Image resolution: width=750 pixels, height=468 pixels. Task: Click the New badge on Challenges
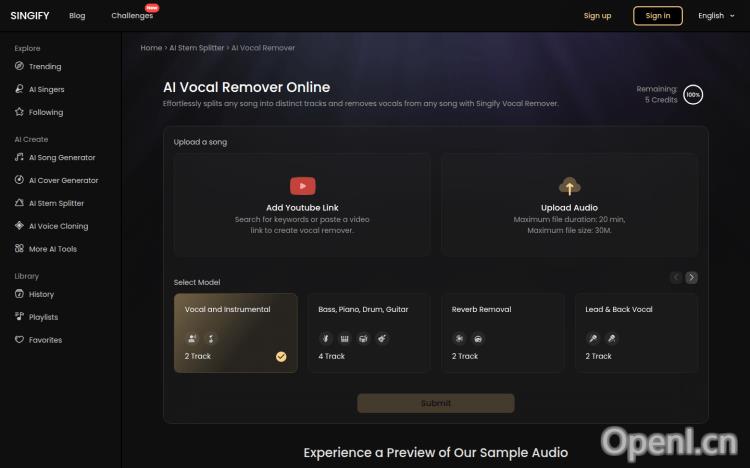[x=152, y=8]
